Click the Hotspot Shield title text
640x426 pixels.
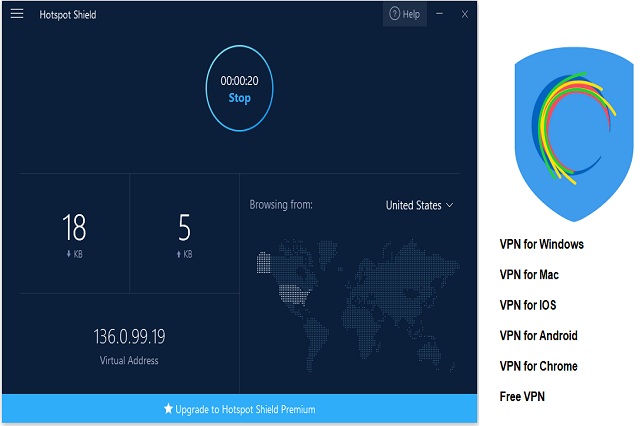[68, 15]
